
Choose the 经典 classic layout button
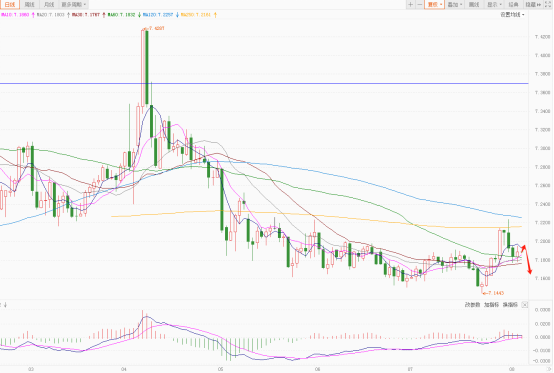tap(513, 5)
